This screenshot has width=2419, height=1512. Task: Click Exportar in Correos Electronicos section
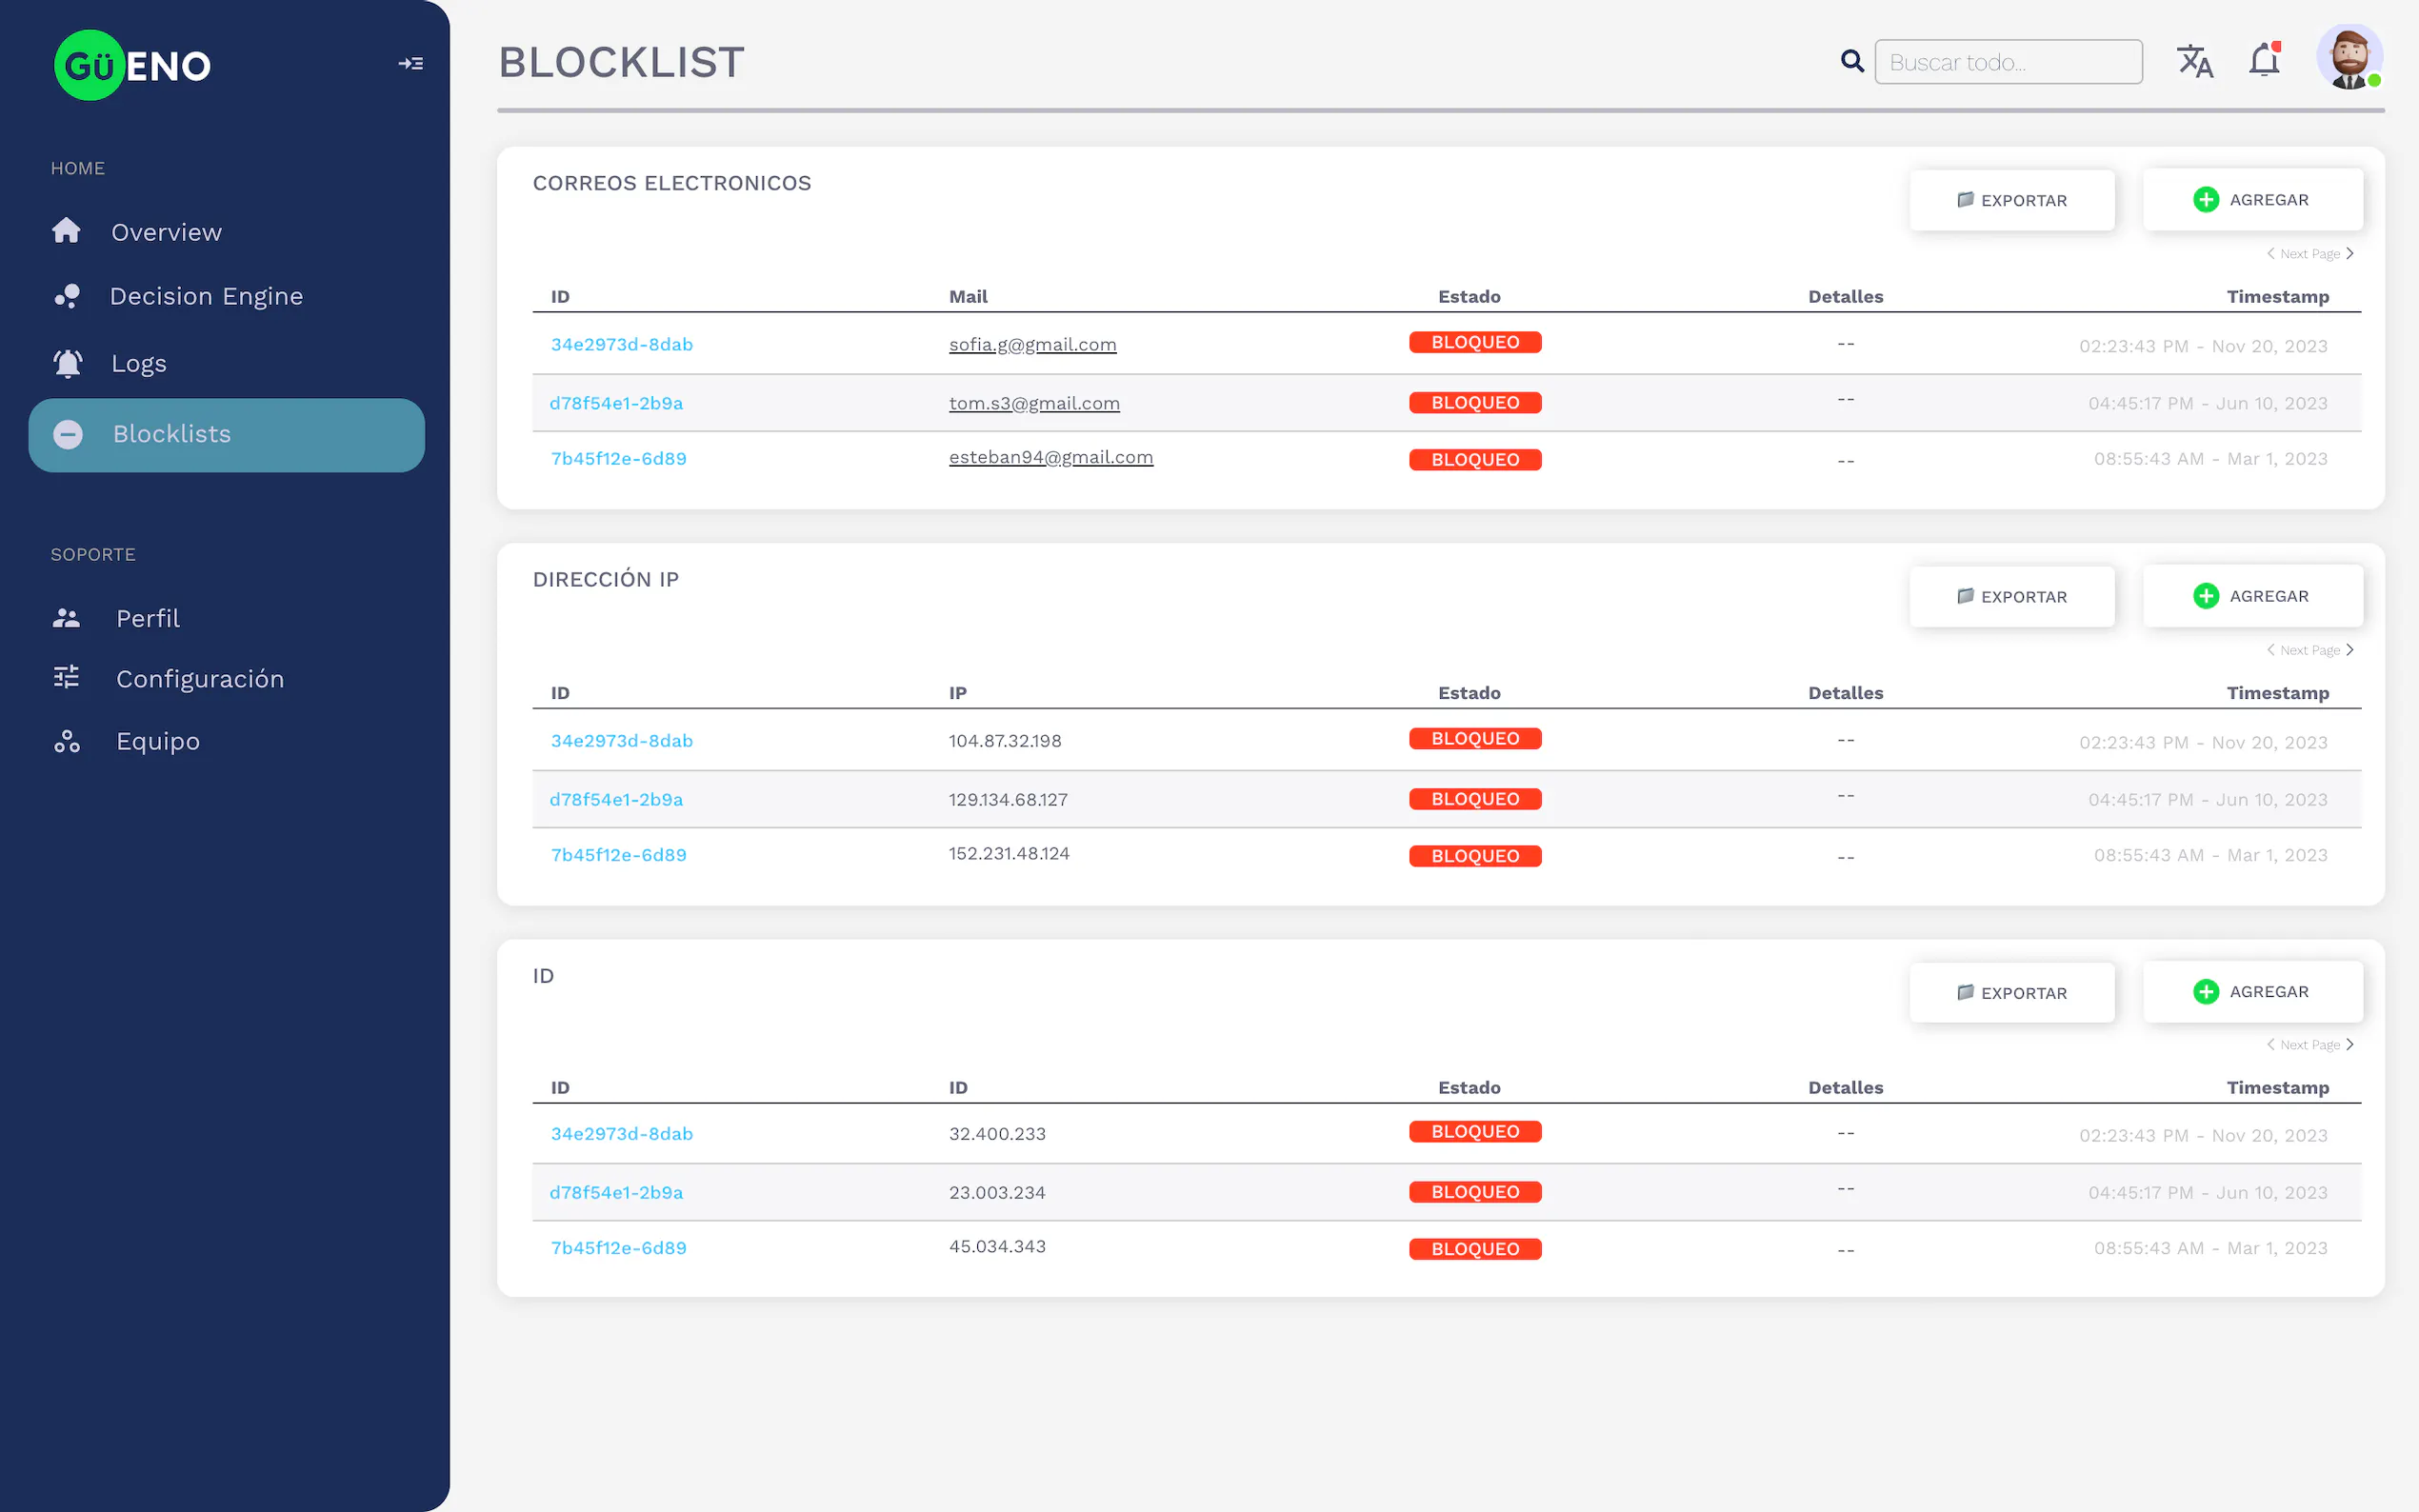coord(2011,200)
